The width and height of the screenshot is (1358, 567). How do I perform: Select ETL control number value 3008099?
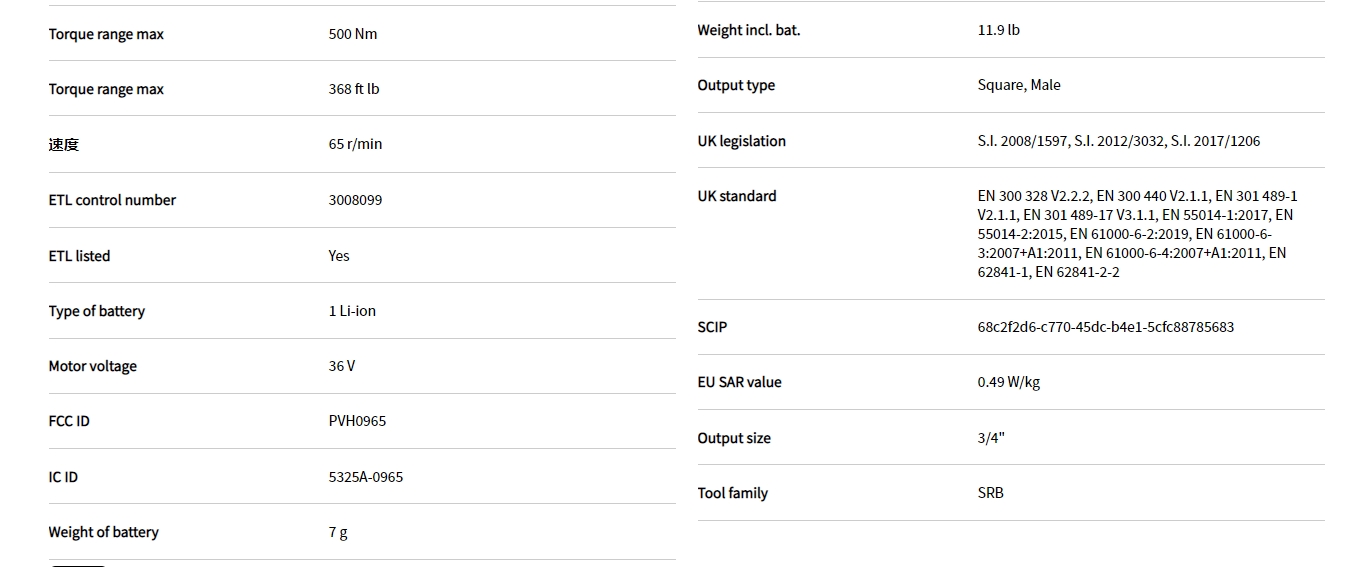coord(355,200)
